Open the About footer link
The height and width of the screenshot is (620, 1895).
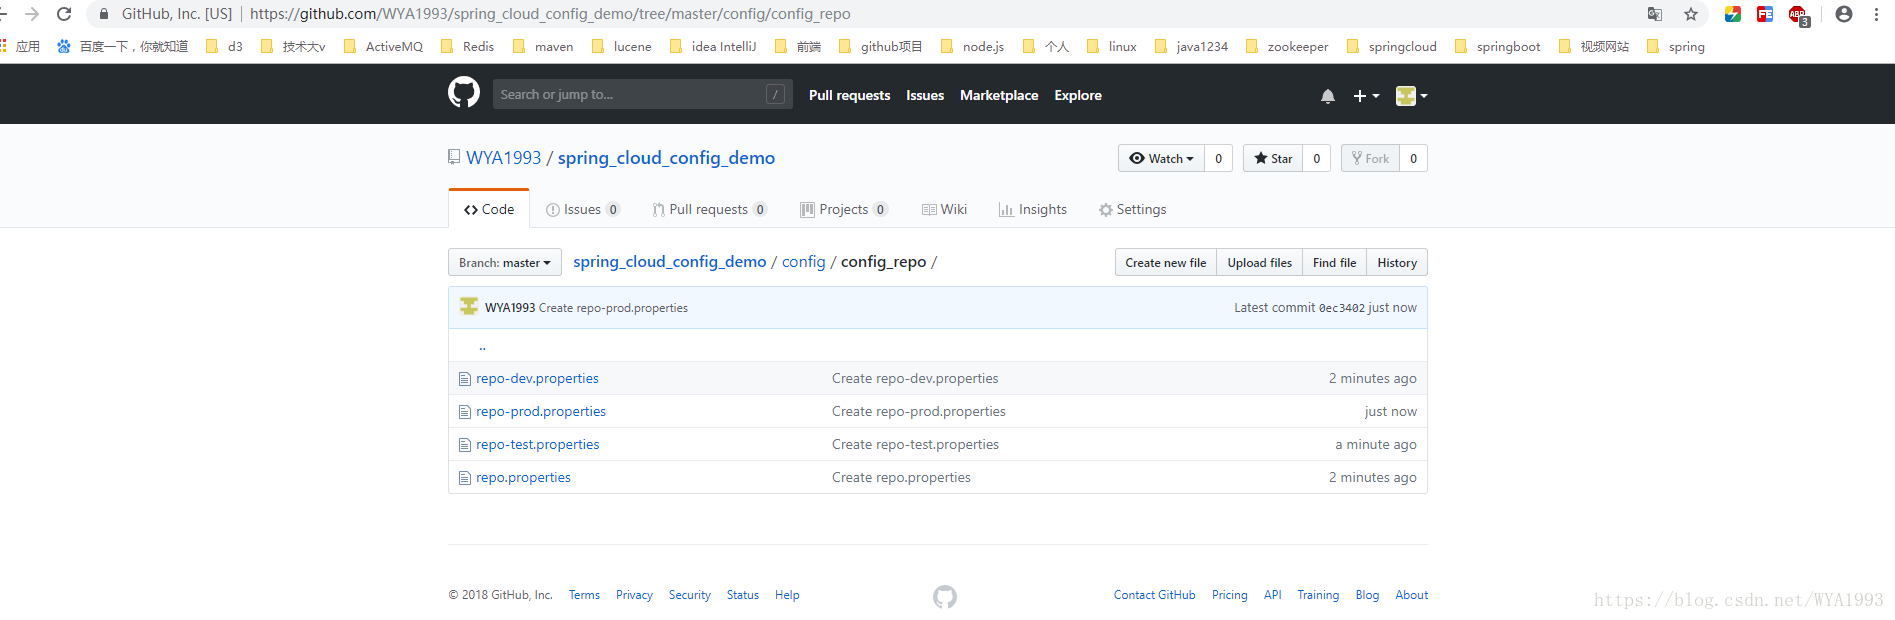pos(1412,595)
